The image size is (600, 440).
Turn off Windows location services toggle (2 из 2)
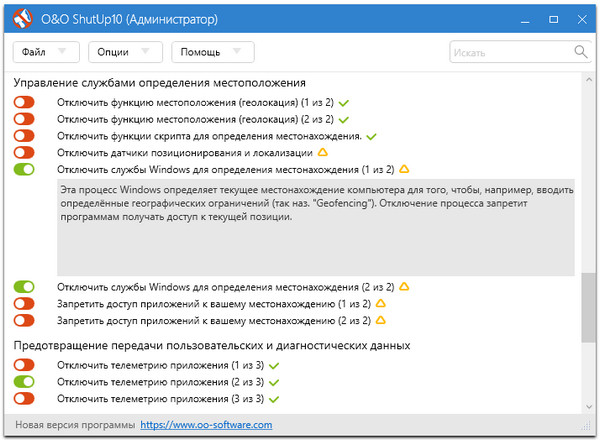tap(24, 287)
